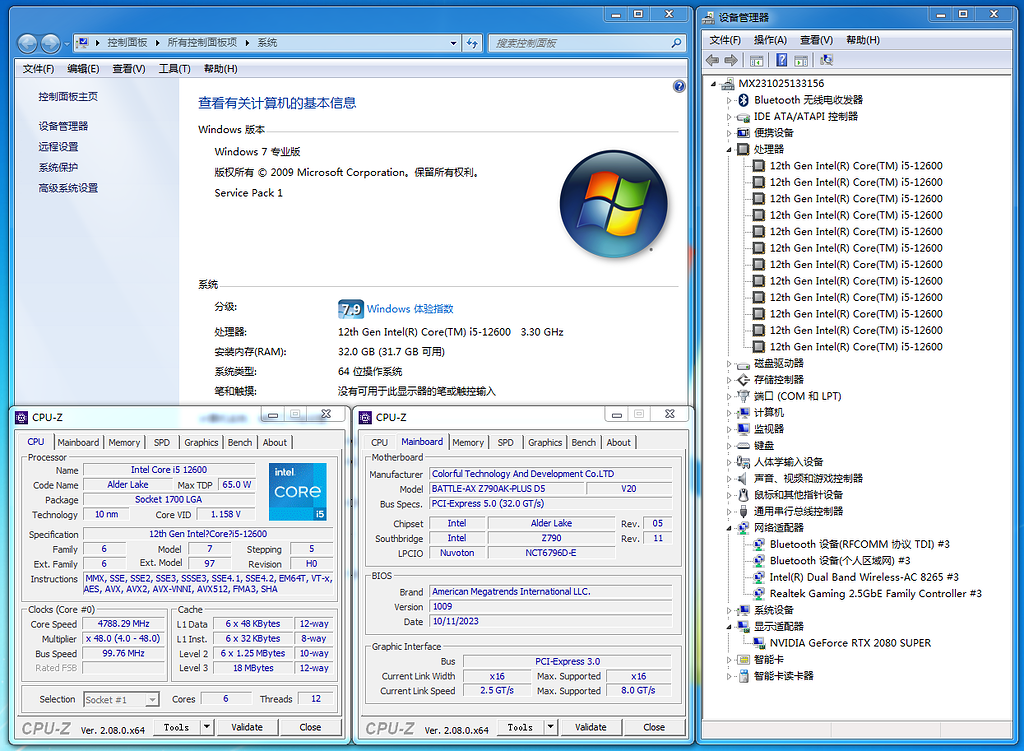The height and width of the screenshot is (751, 1024).
Task: Click the Forward arrow in Control Panel window
Action: pos(50,43)
